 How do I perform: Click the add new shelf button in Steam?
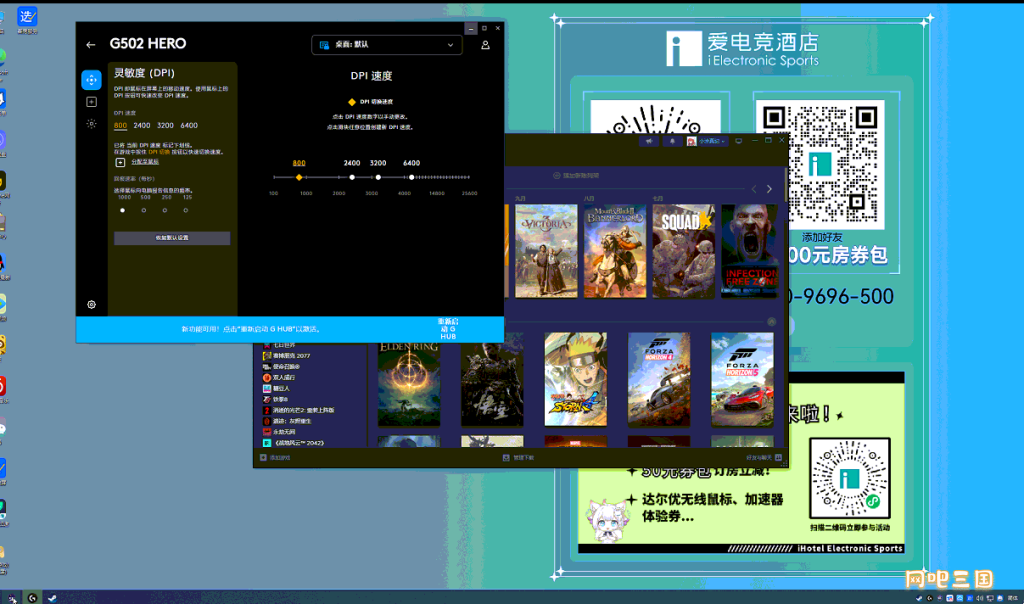coord(576,176)
